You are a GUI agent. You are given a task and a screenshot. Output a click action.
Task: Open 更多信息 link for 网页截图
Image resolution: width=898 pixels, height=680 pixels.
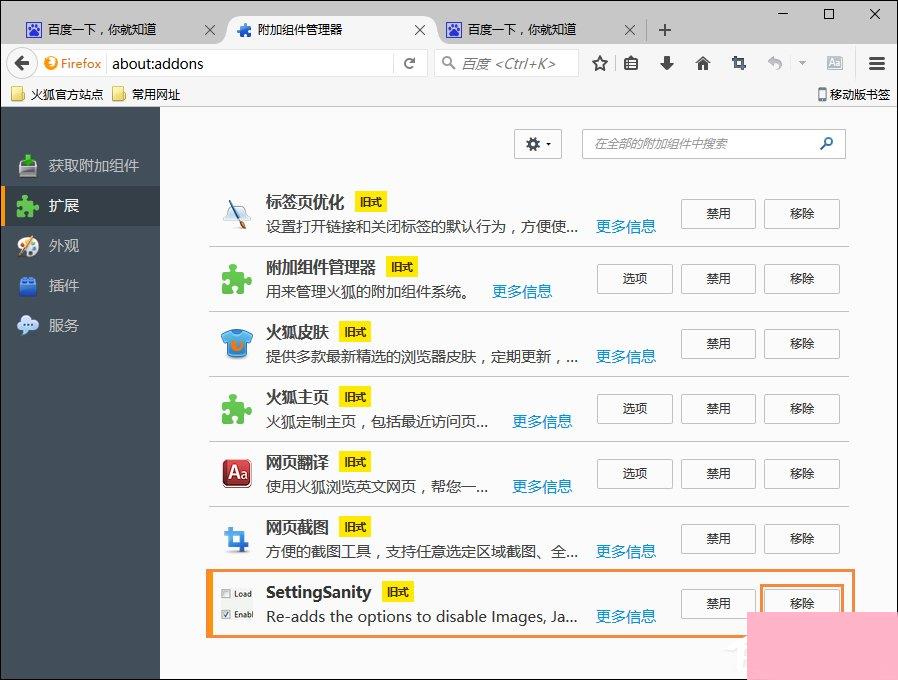point(625,552)
